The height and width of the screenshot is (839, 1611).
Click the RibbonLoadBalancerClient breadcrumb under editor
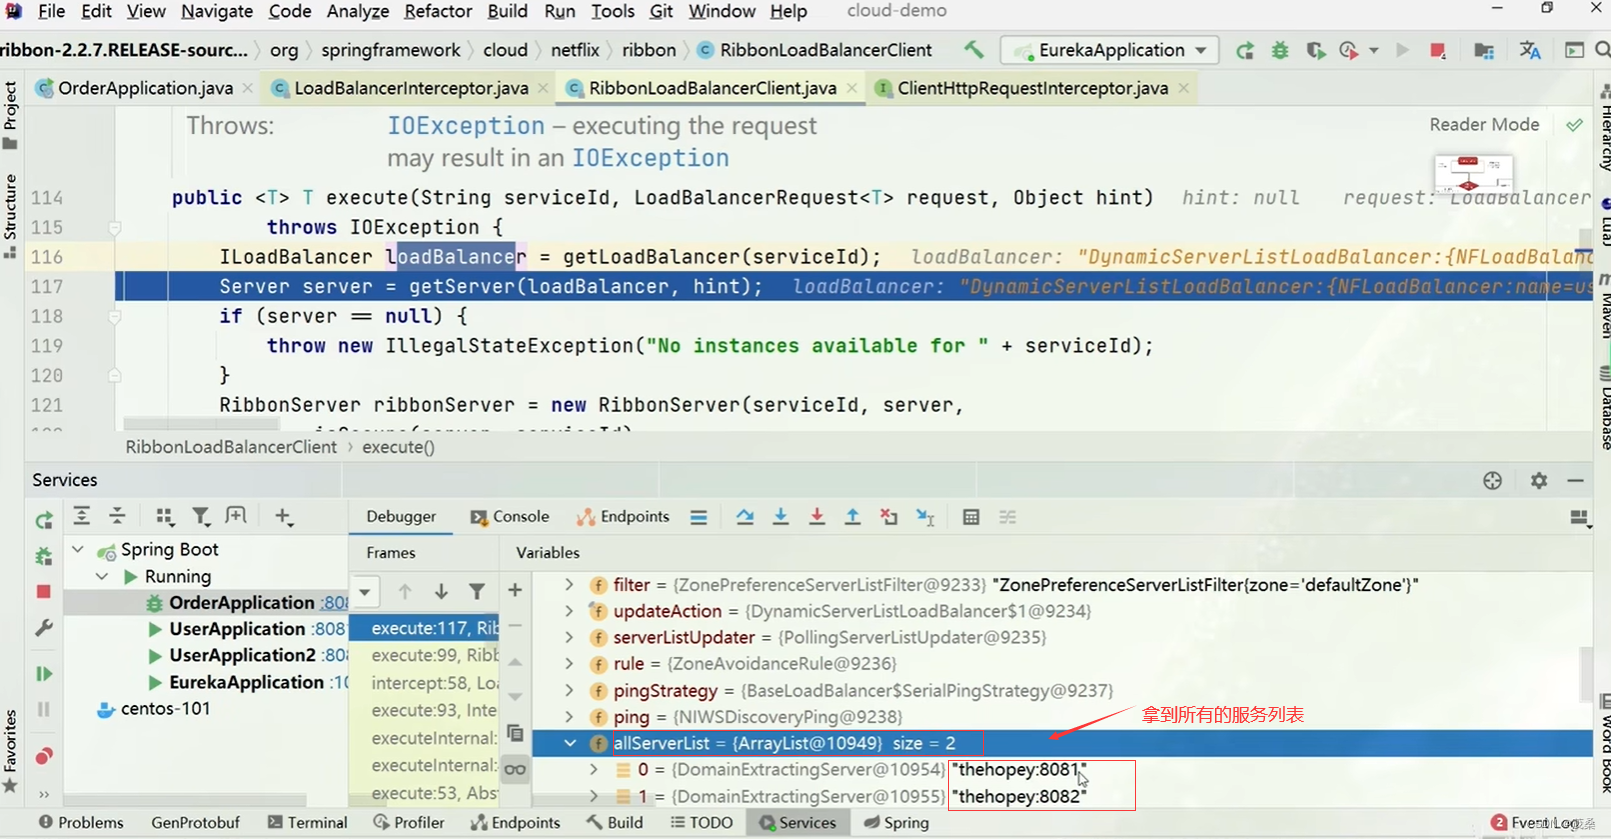pos(231,447)
